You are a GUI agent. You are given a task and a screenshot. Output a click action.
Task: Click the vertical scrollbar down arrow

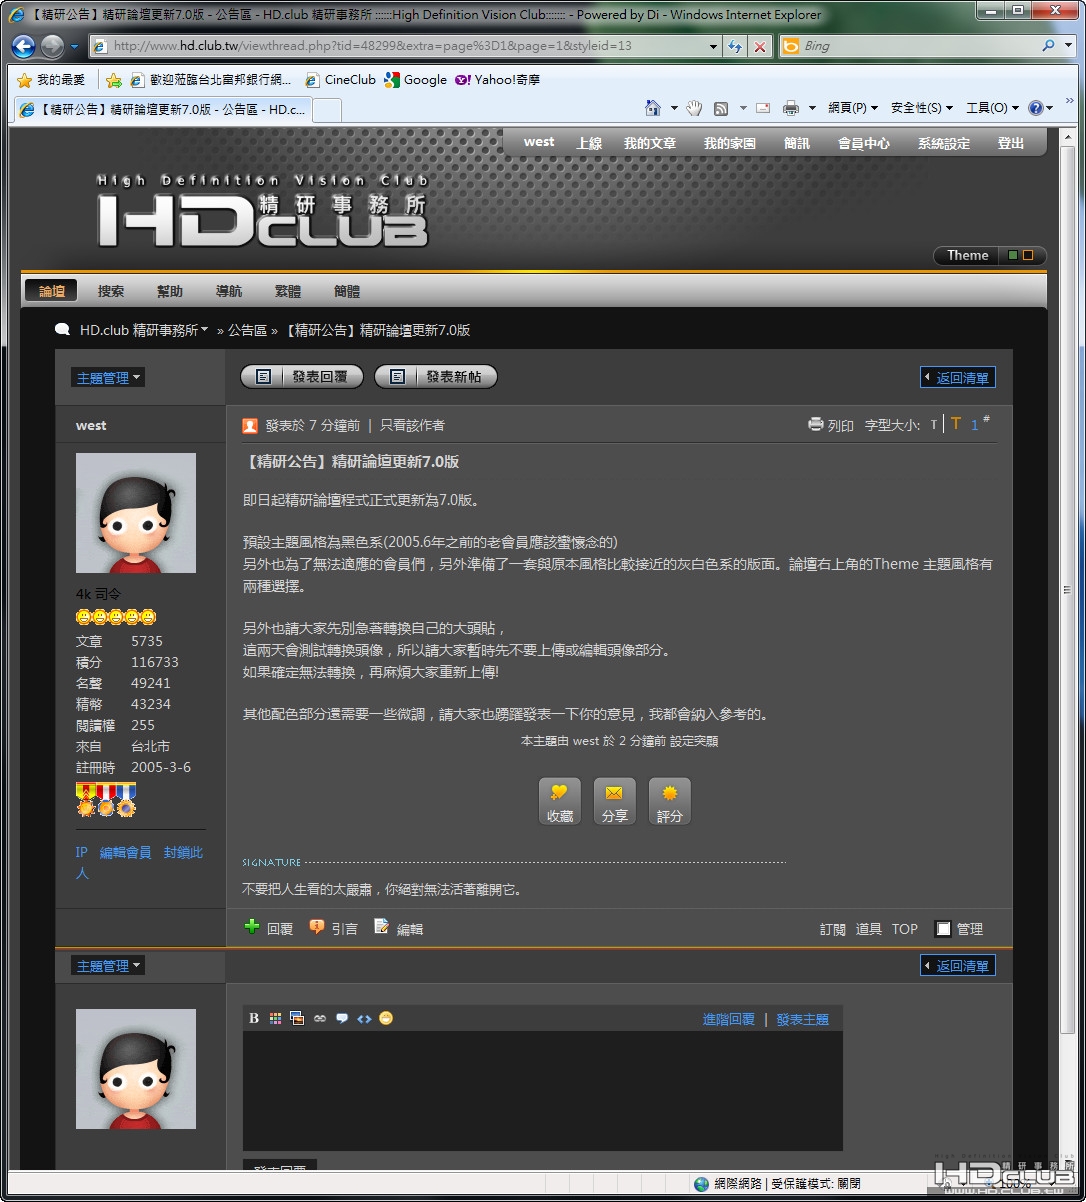(x=1067, y=1160)
